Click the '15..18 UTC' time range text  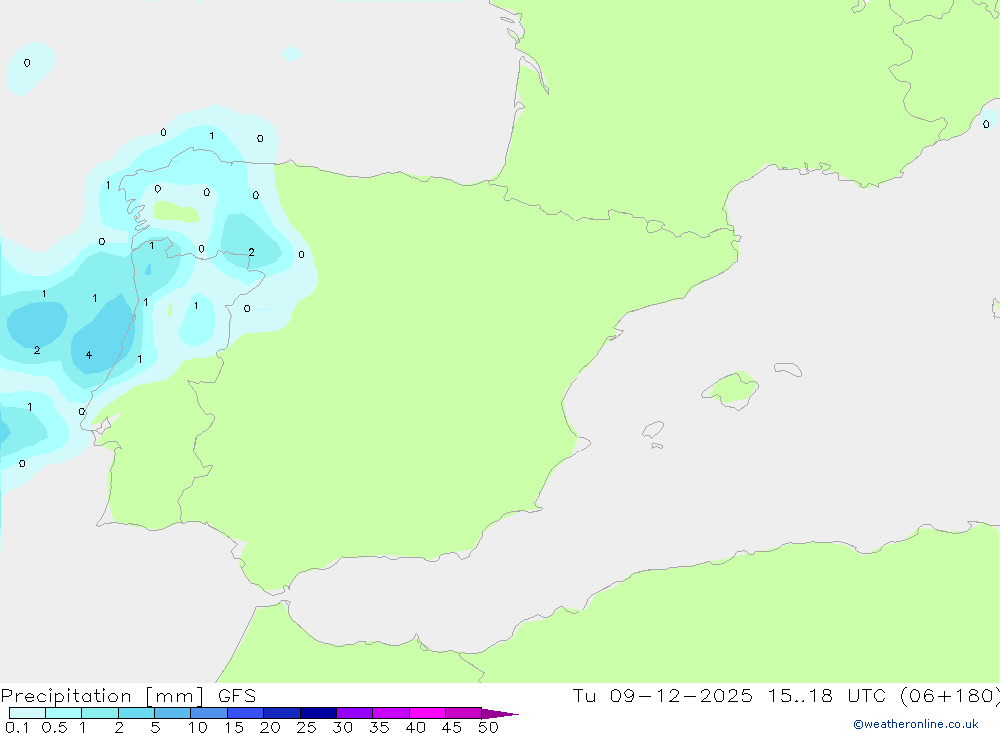827,695
